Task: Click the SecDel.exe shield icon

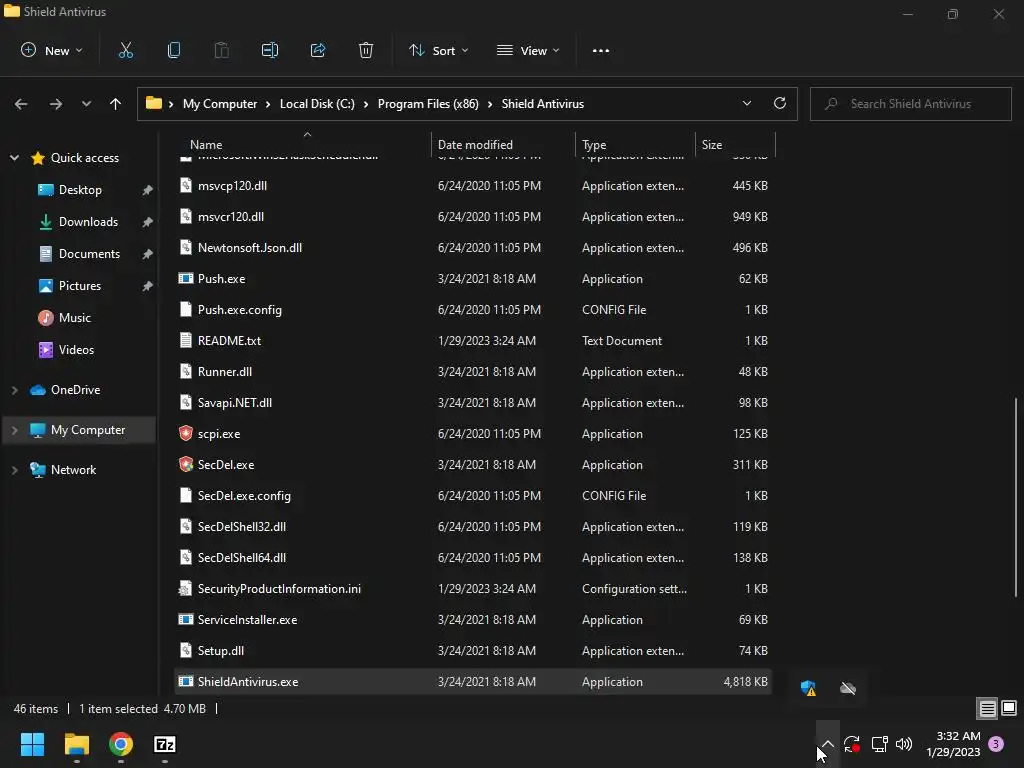Action: click(x=186, y=464)
